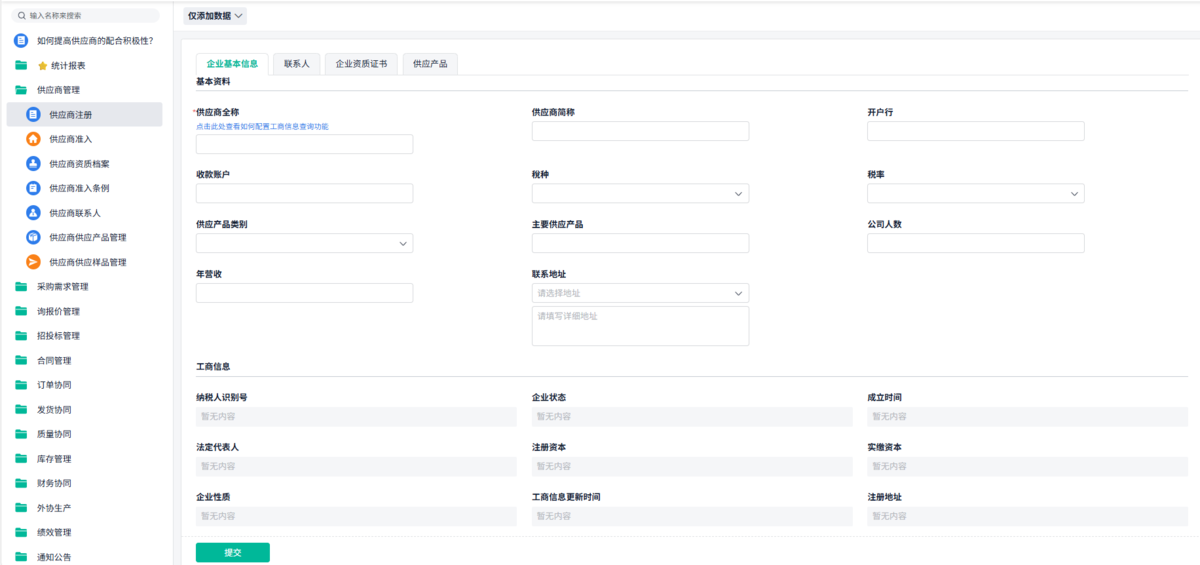Click the 实缴资本 disabled field
Image resolution: width=1200 pixels, height=565 pixels.
click(x=1028, y=466)
